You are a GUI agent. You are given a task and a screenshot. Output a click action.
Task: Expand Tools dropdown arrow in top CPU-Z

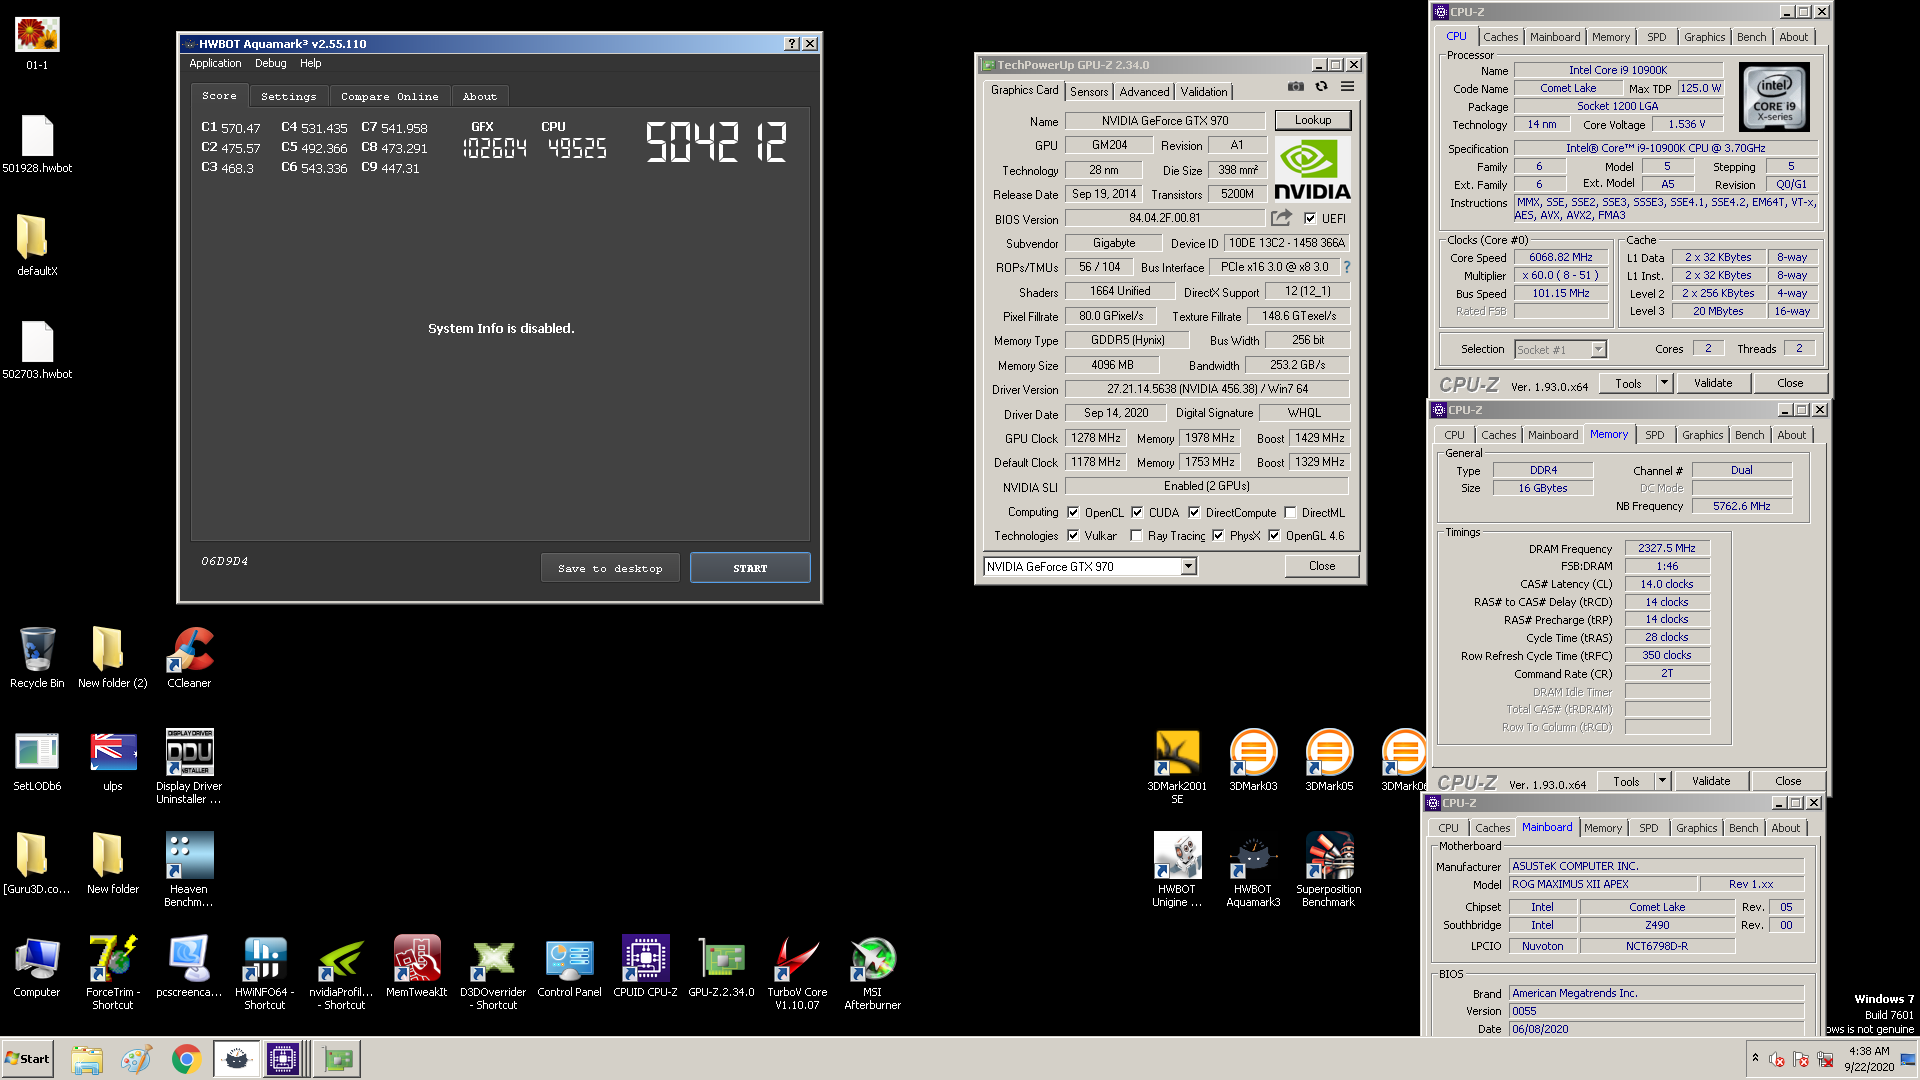tap(1664, 382)
